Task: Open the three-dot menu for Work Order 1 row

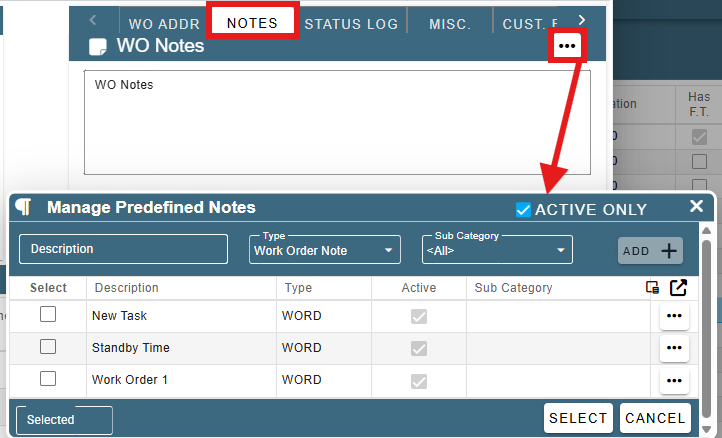Action: (x=674, y=380)
